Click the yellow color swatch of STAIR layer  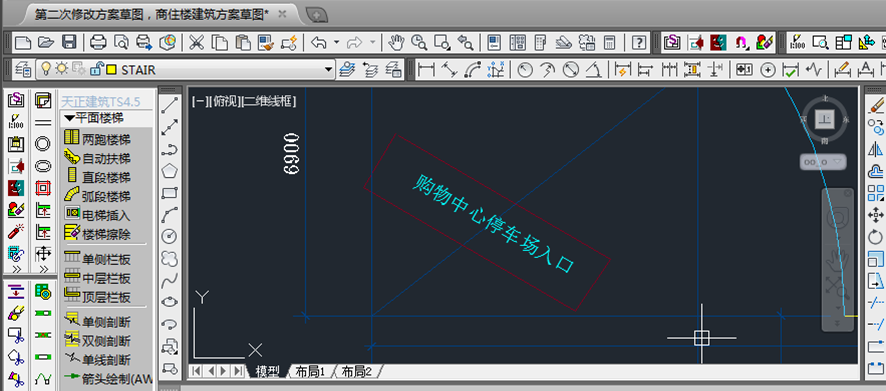tap(111, 70)
